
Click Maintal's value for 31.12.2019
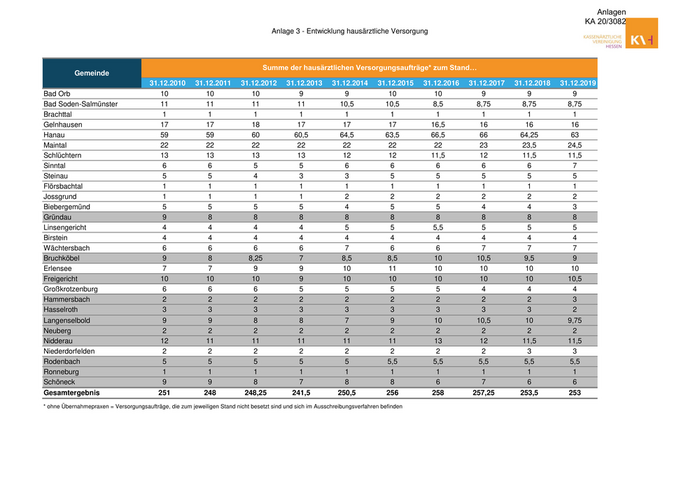(x=576, y=145)
